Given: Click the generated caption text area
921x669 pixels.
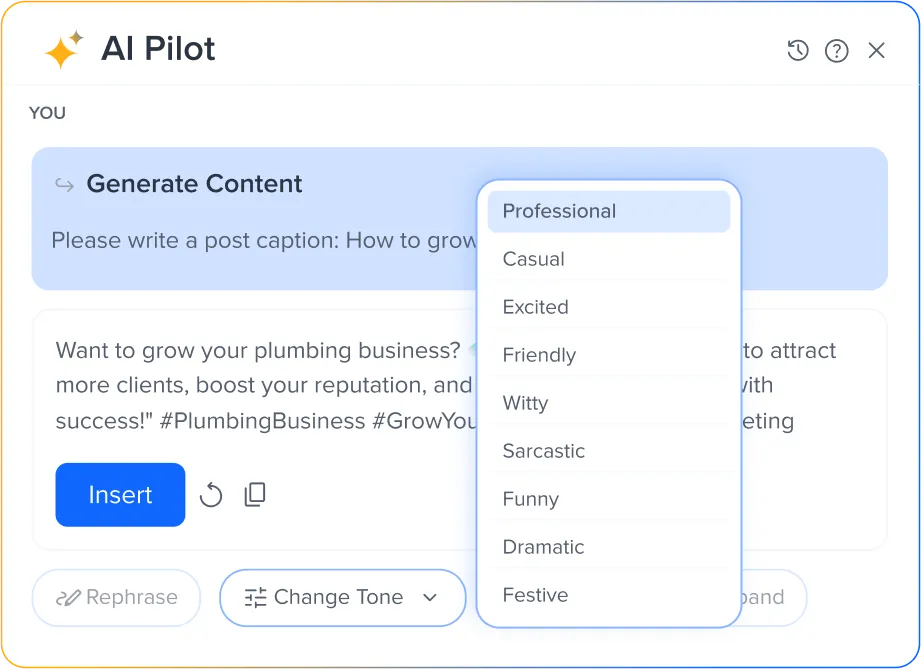Looking at the screenshot, I should point(250,385).
